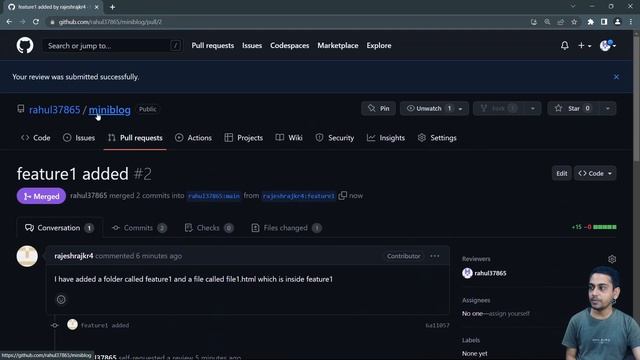640x360 pixels.
Task: Switch to the Checks tab
Action: click(209, 228)
